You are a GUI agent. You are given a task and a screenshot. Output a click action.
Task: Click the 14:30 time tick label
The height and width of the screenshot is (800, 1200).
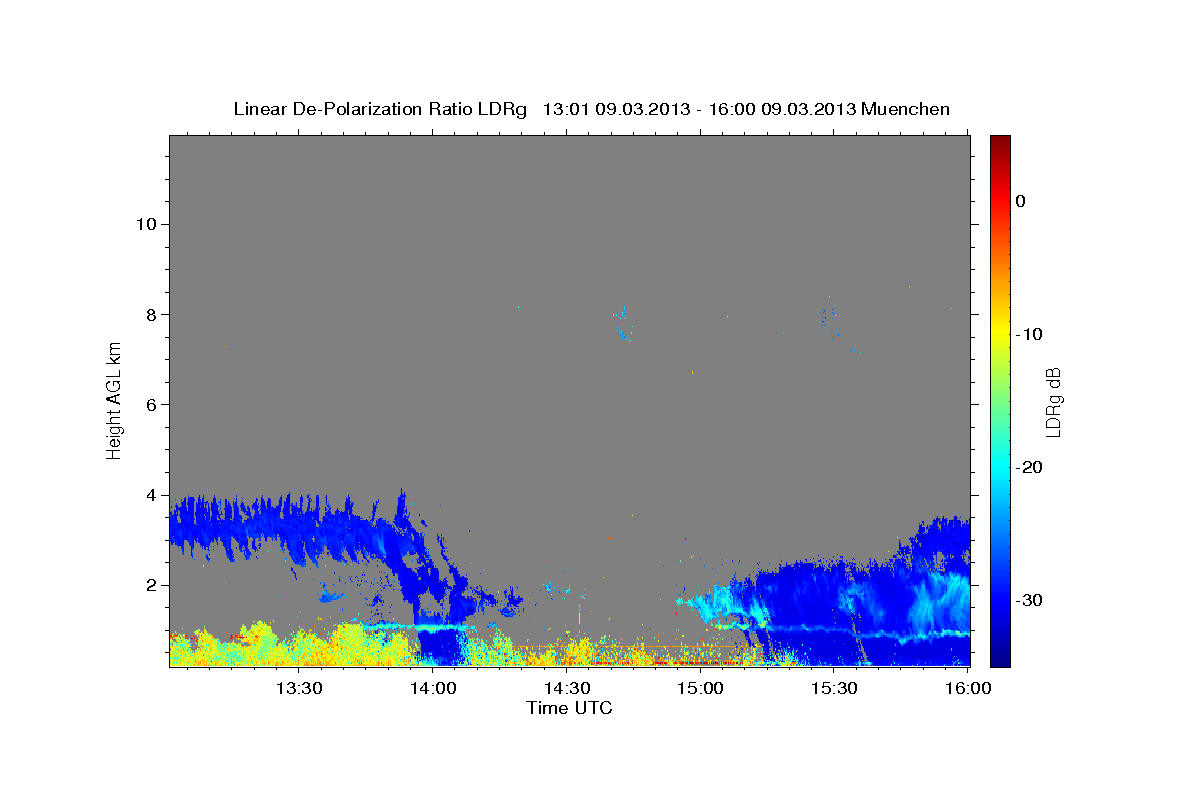[566, 688]
